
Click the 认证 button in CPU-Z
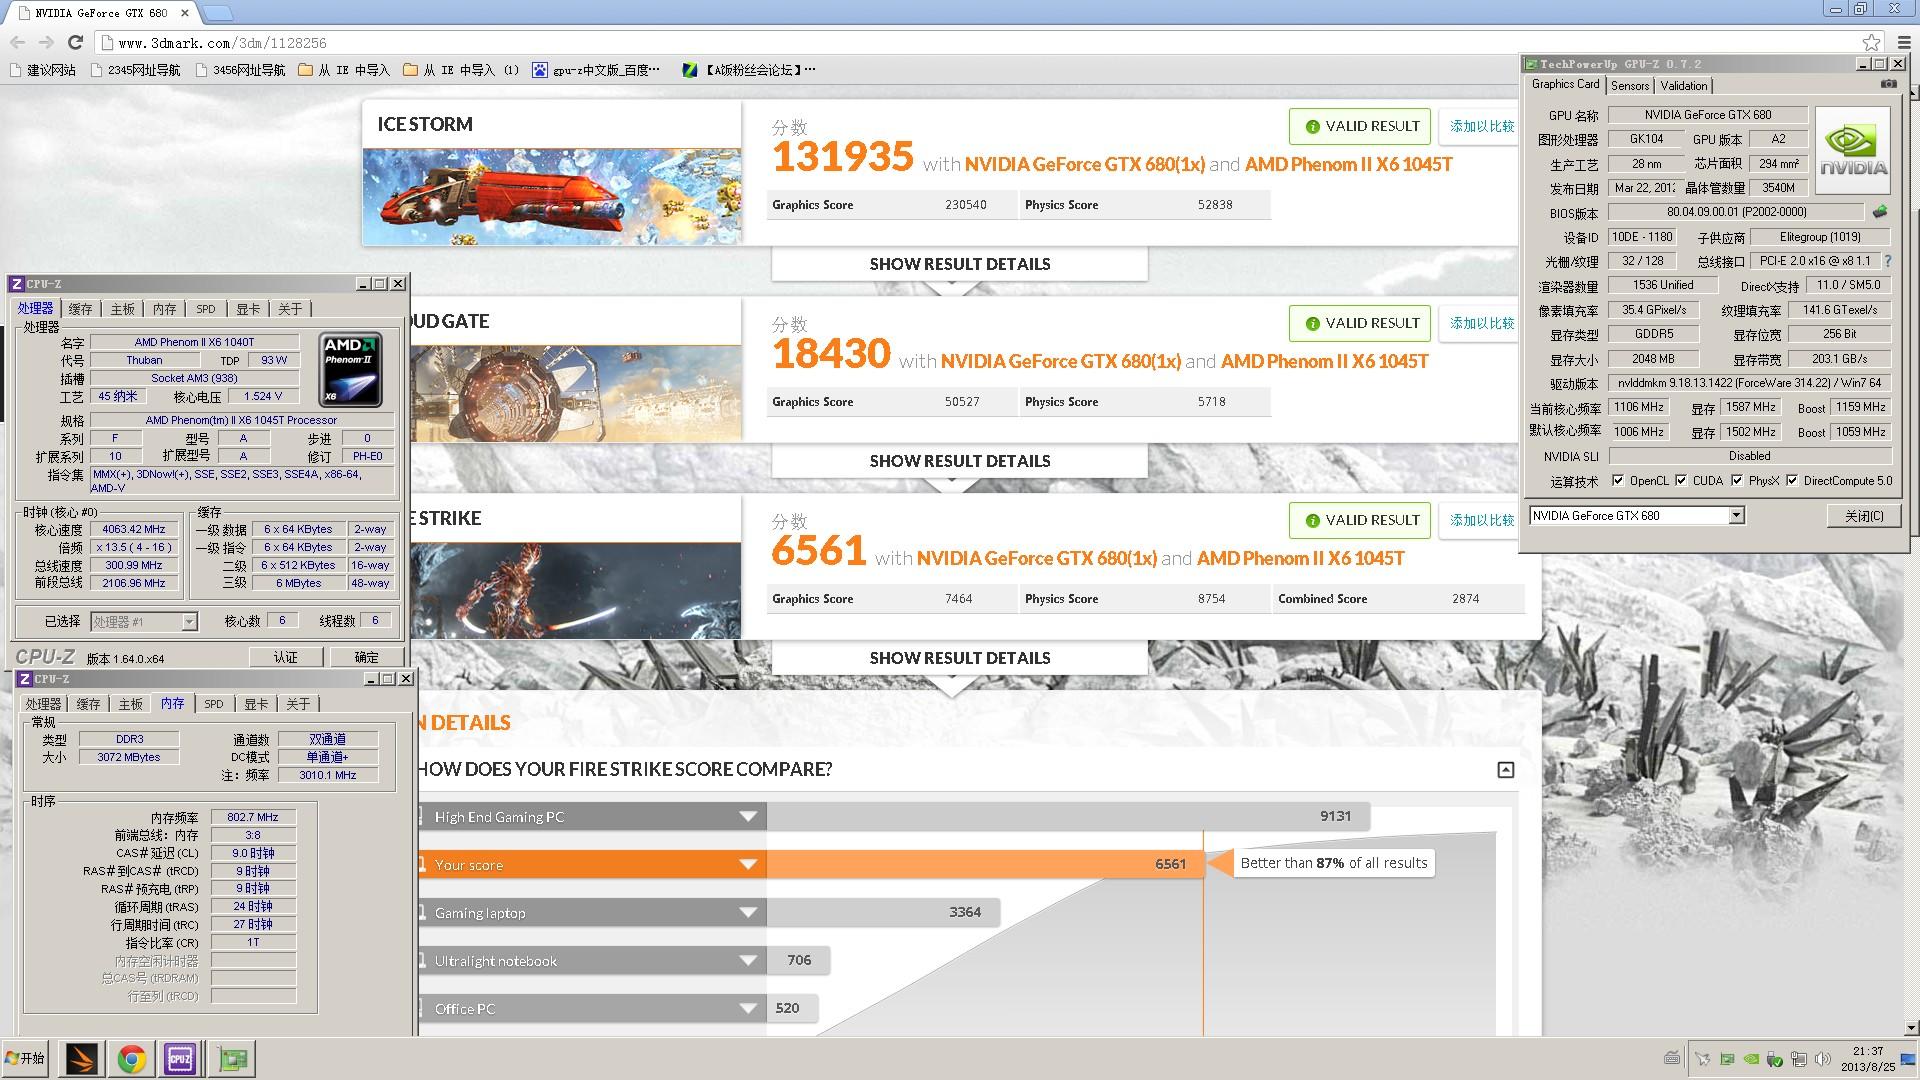coord(286,657)
